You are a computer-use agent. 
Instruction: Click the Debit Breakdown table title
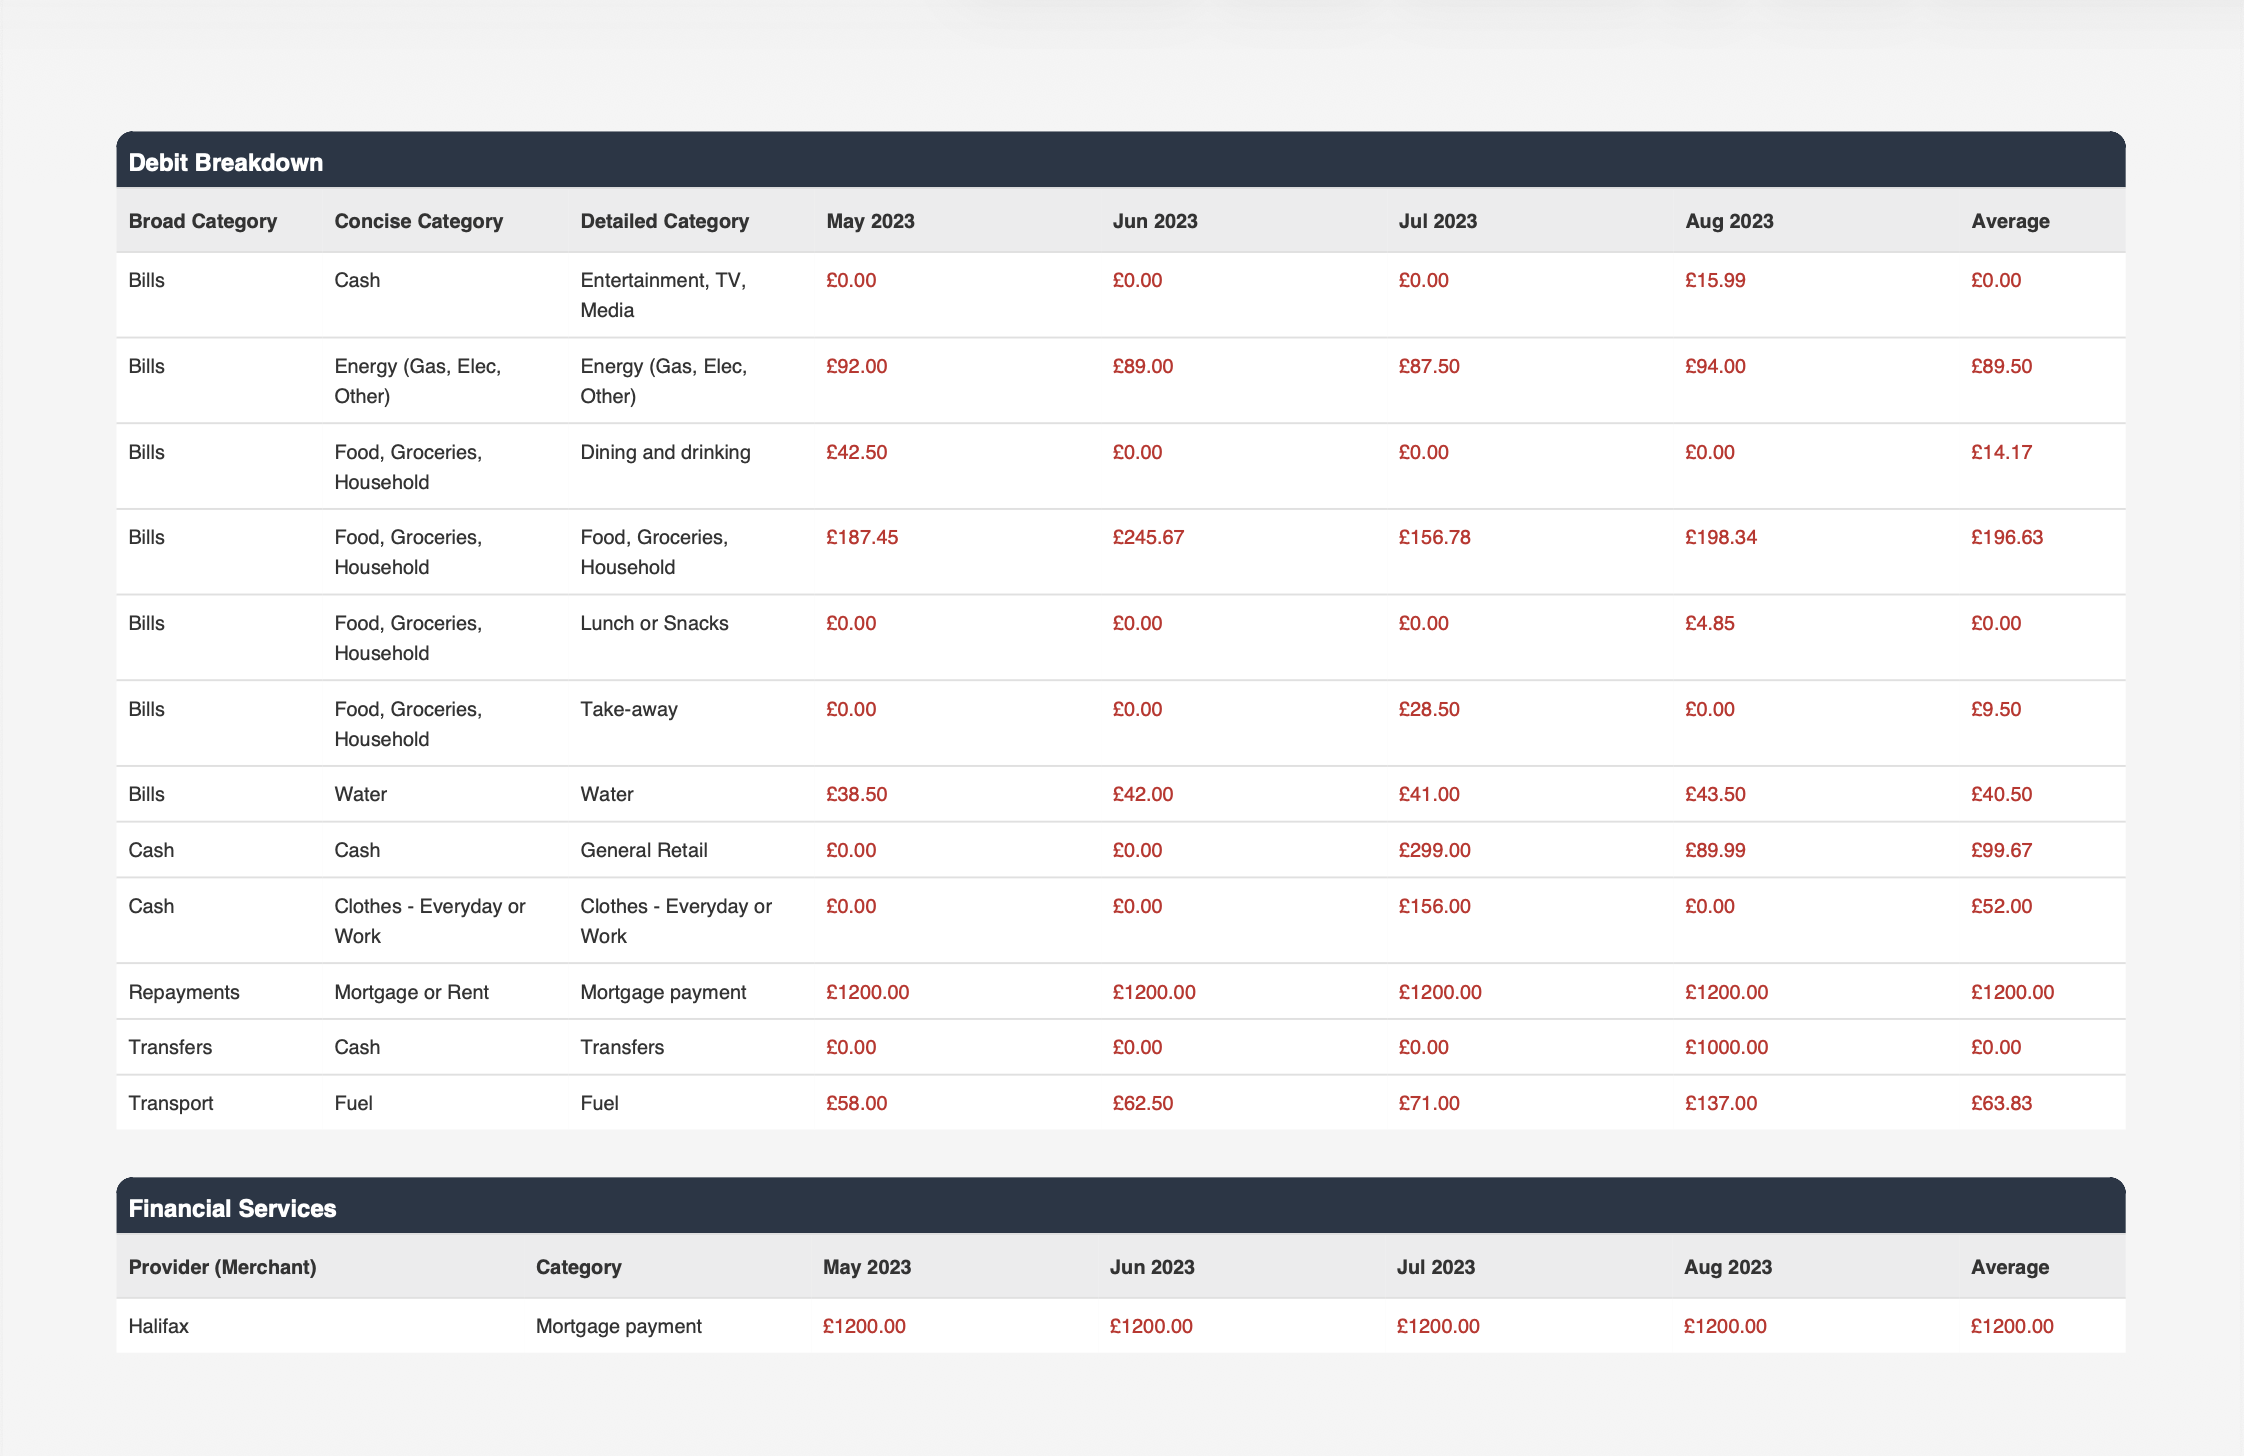[x=226, y=162]
